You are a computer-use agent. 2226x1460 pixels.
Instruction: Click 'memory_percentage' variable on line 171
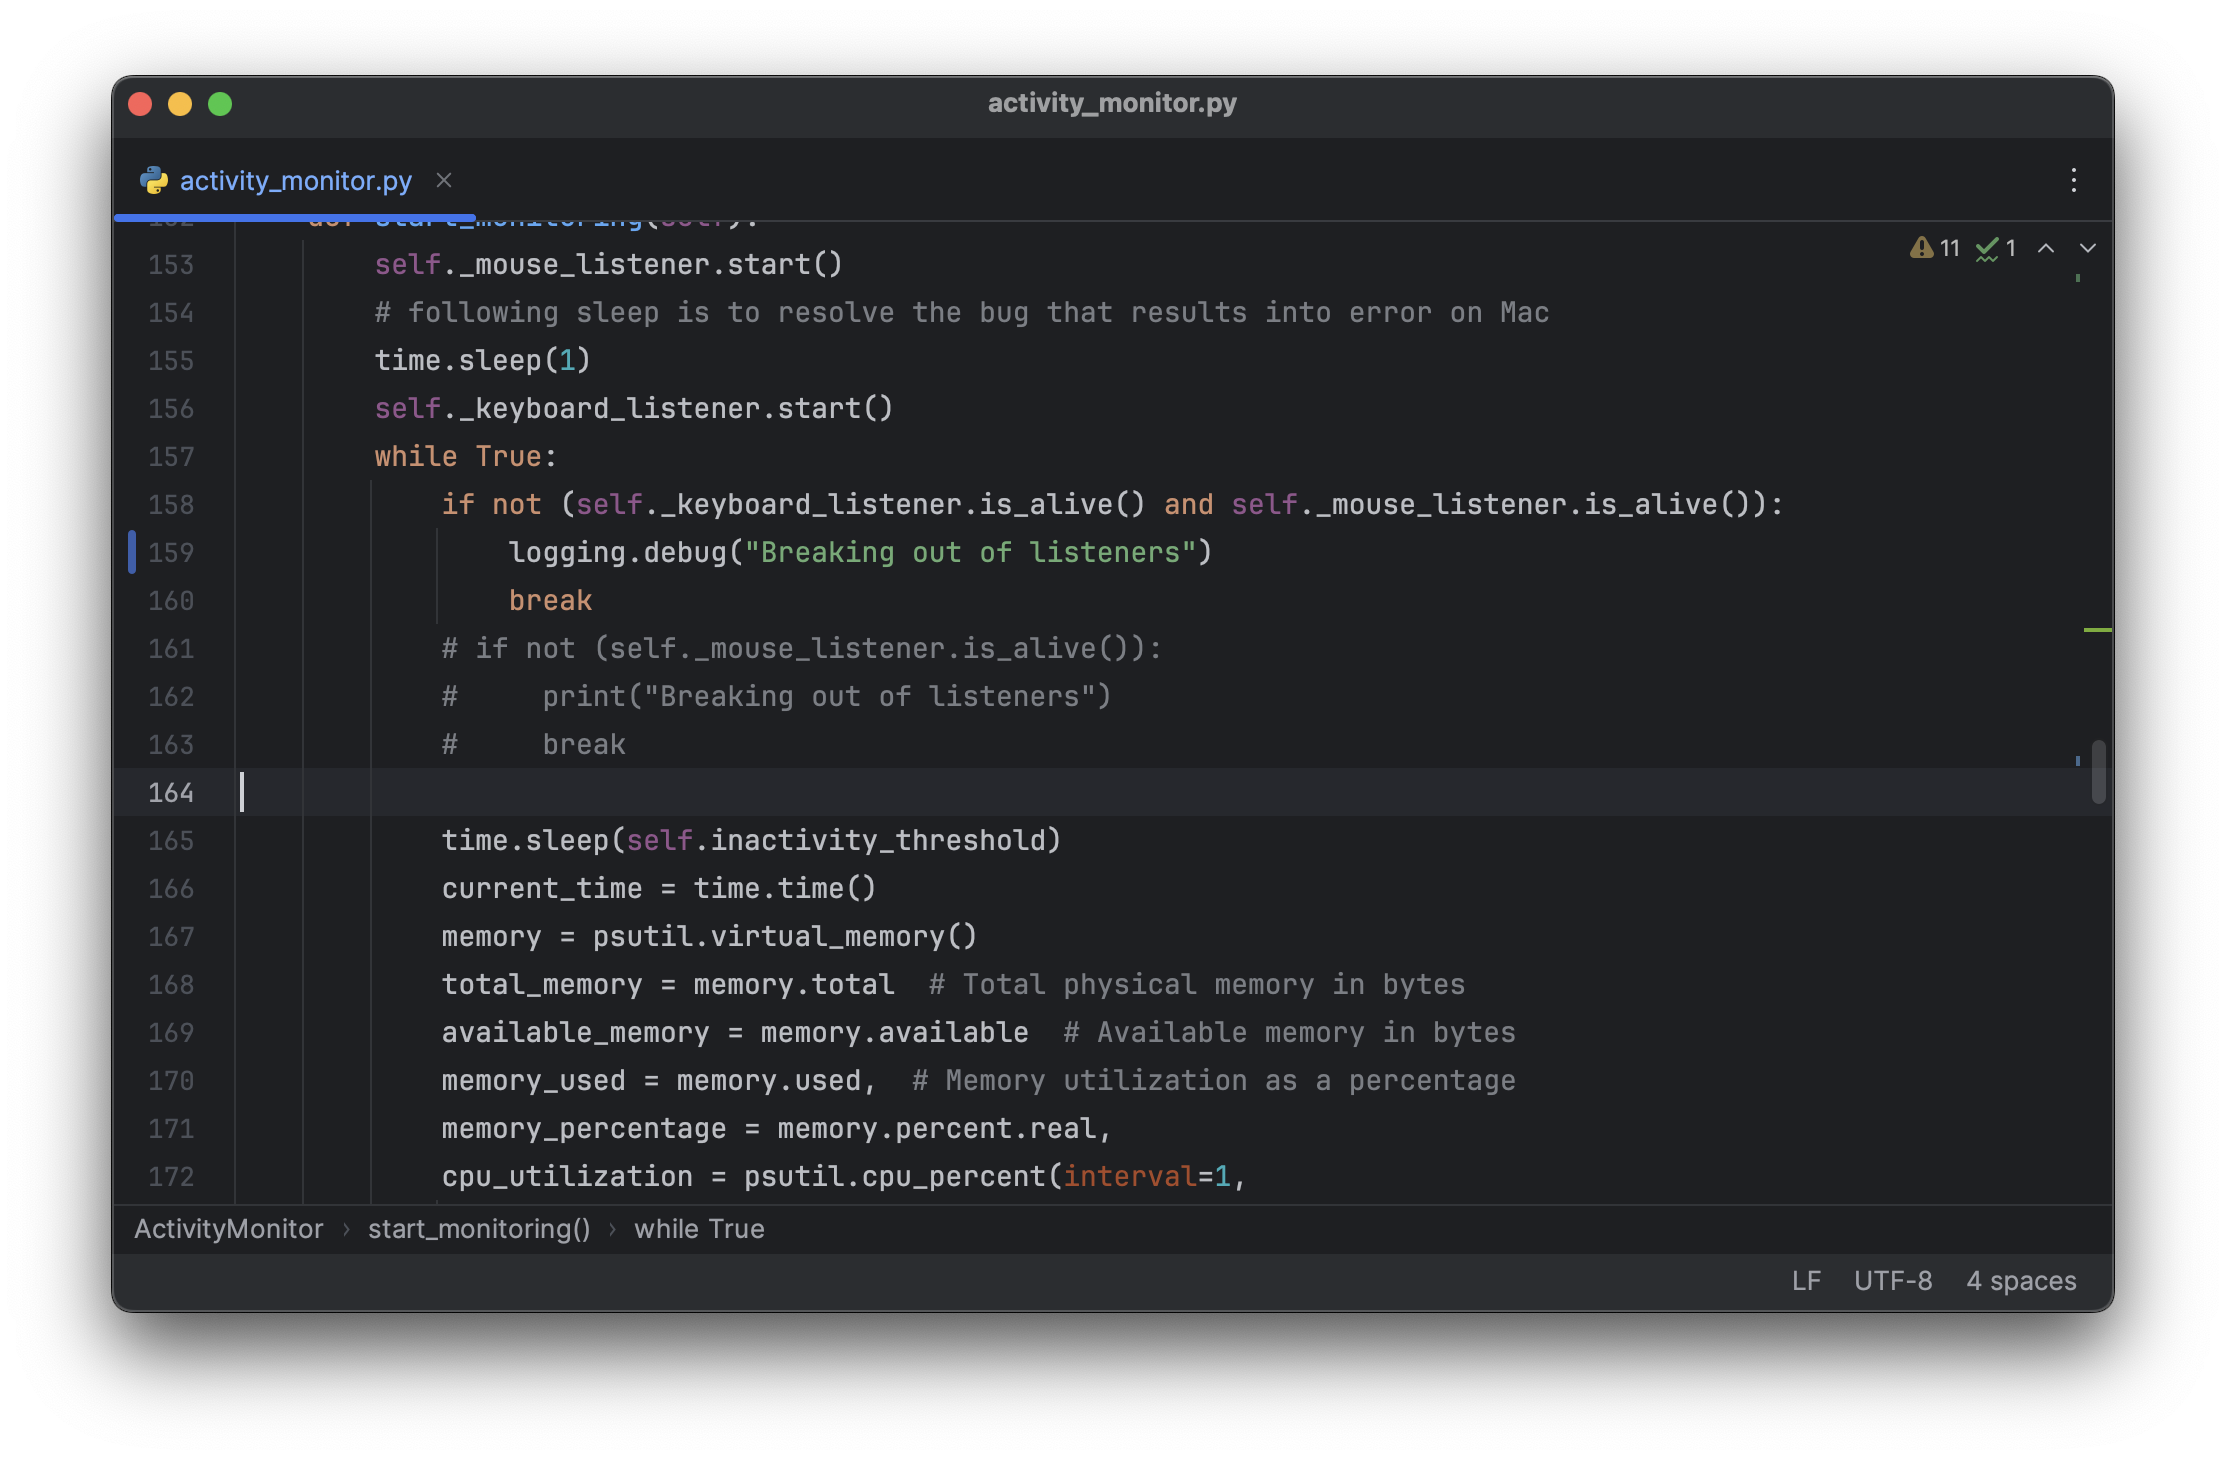(584, 1128)
